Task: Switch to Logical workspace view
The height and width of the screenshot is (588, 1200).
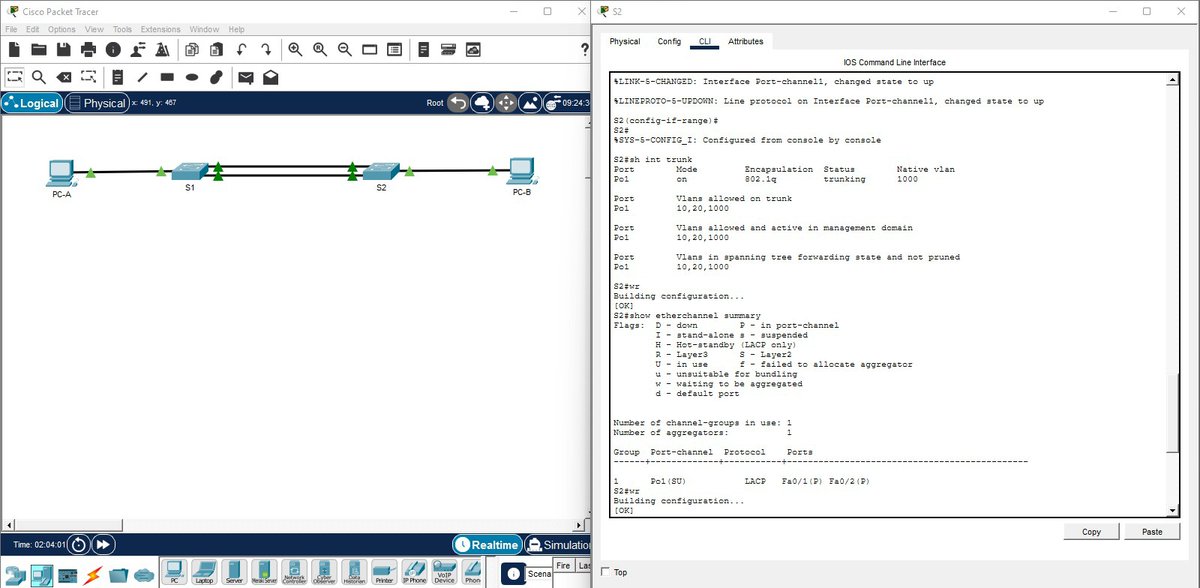Action: click(32, 103)
